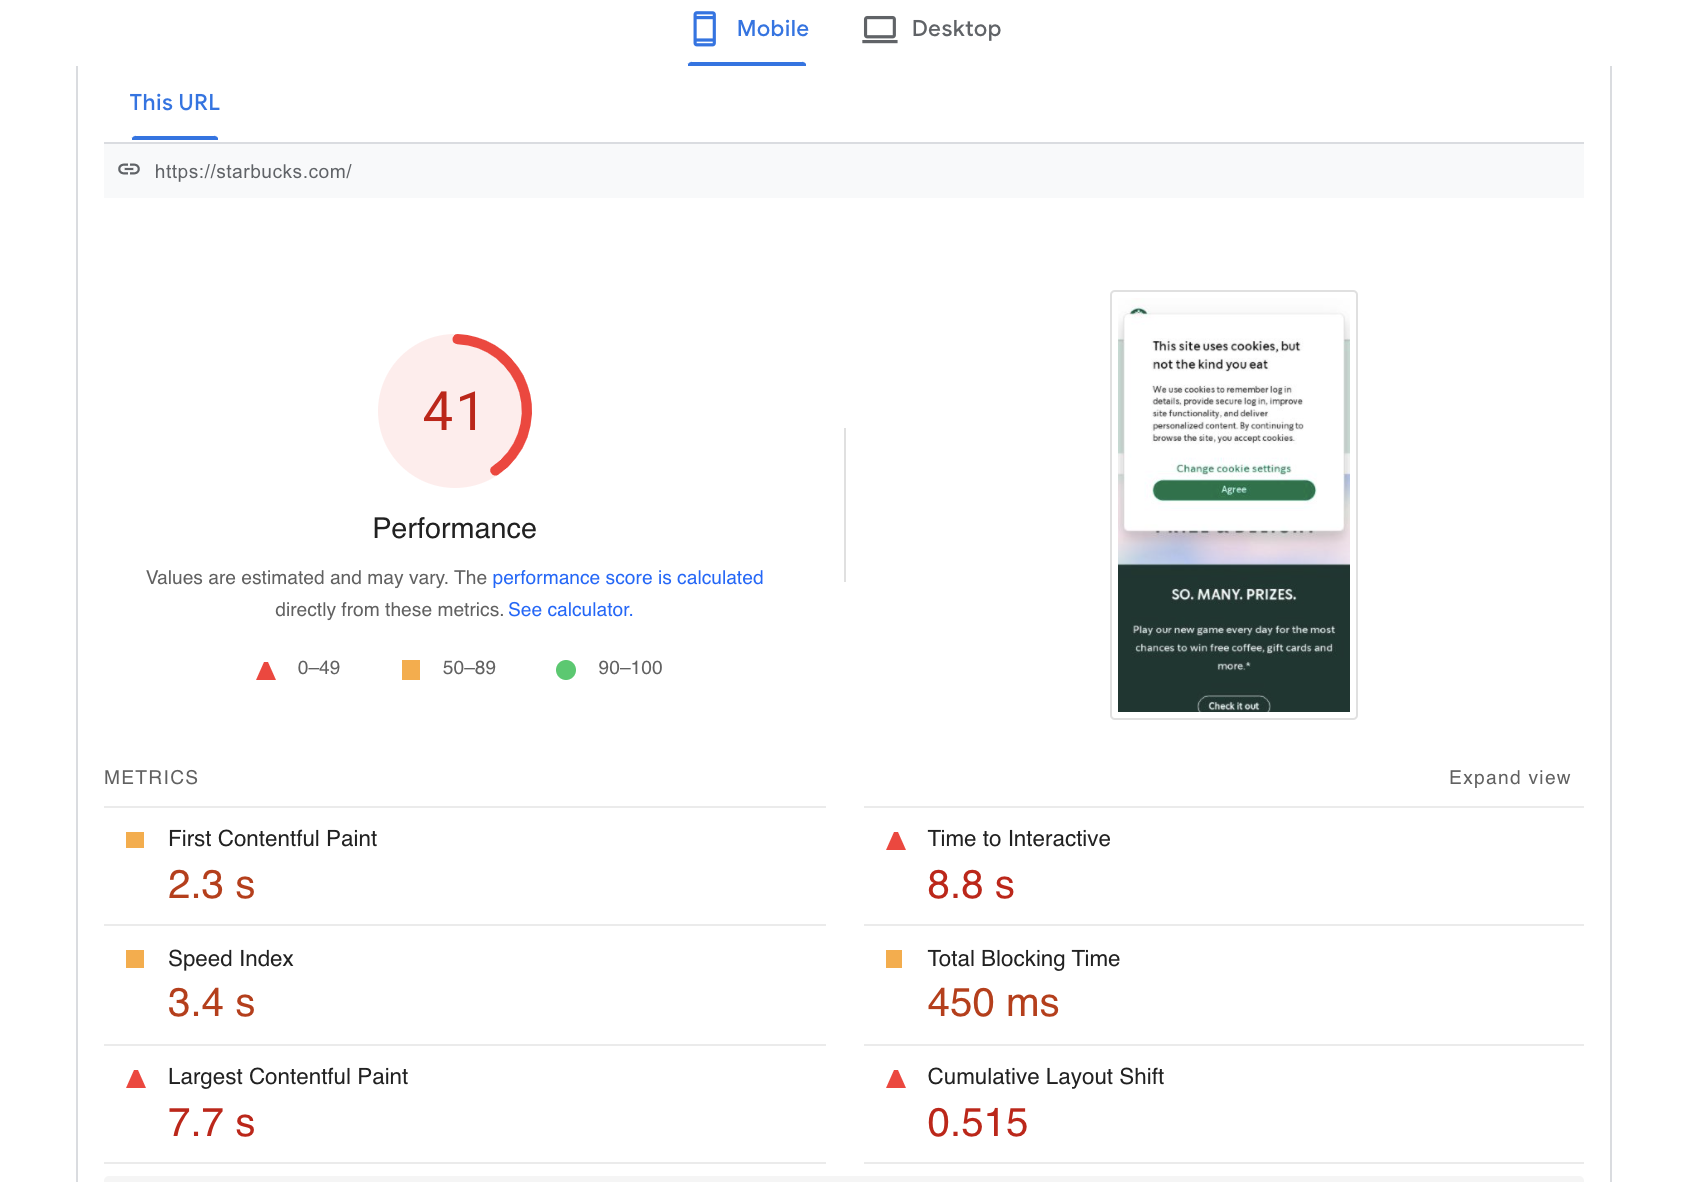The image size is (1702, 1182).
Task: Click the link chain icon beside the URL
Action: point(129,170)
